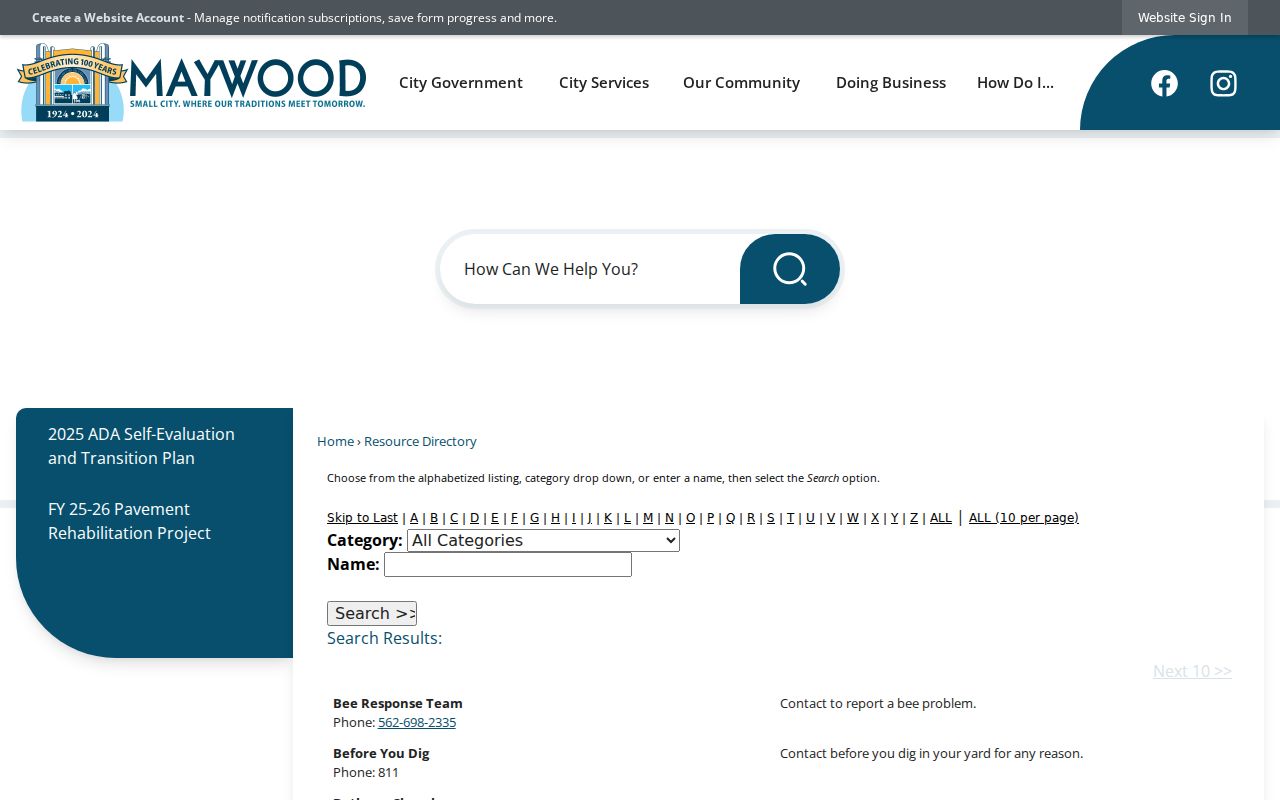The height and width of the screenshot is (800, 1280).
Task: Show the ALL listing link
Action: click(941, 518)
